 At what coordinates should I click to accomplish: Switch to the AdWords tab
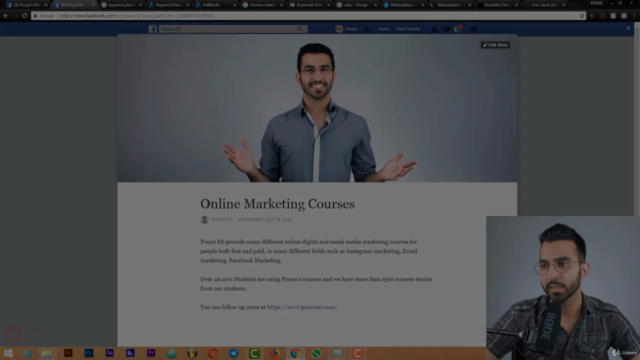(215, 5)
